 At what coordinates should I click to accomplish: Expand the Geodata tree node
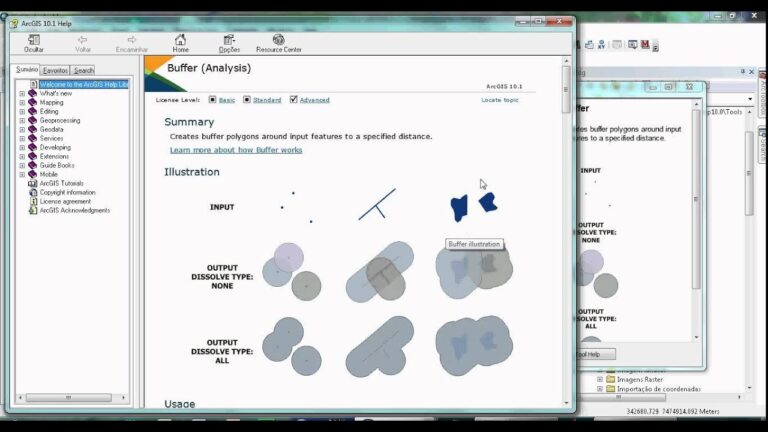point(22,129)
